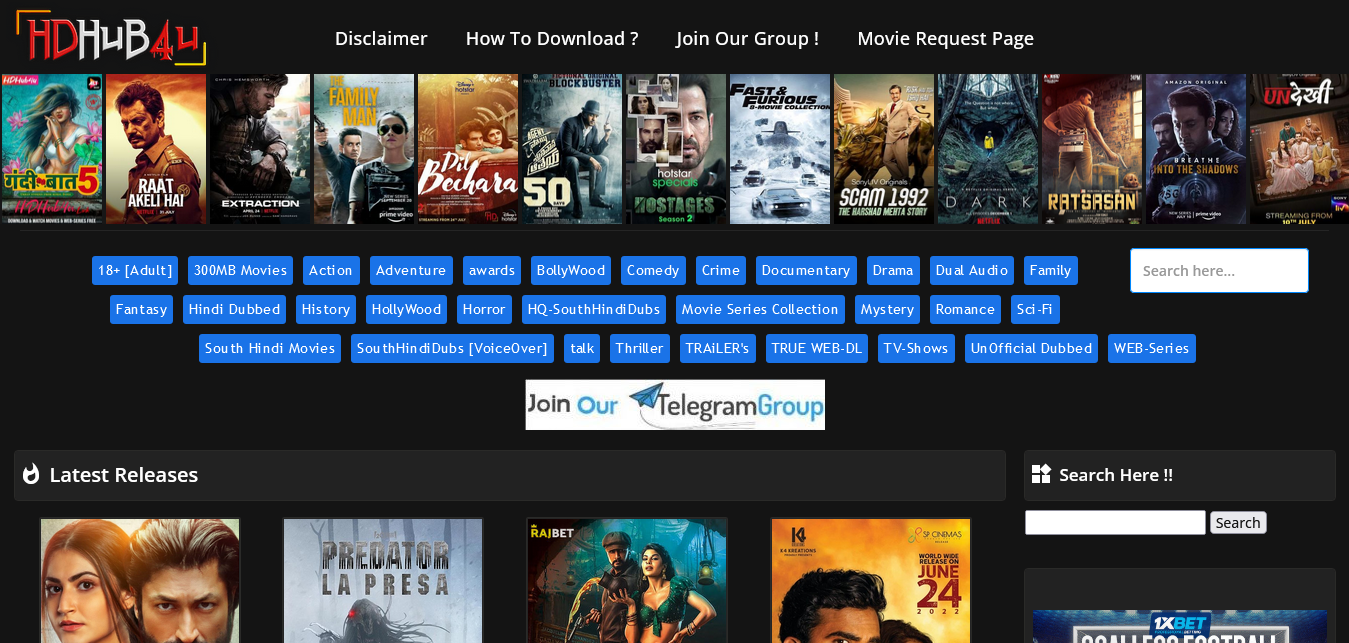Select the HollyWood tag
Viewport: 1349px width, 643px height.
click(x=406, y=309)
